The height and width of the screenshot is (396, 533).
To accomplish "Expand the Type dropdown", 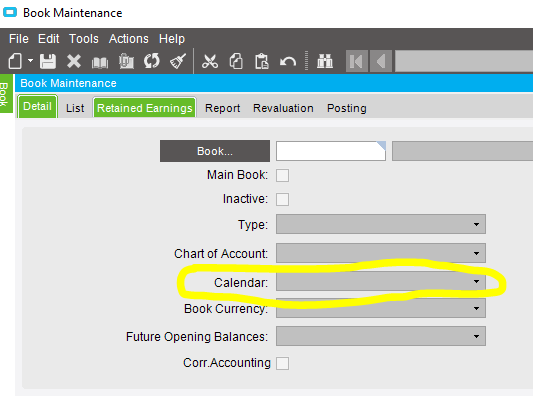I will pos(381,224).
